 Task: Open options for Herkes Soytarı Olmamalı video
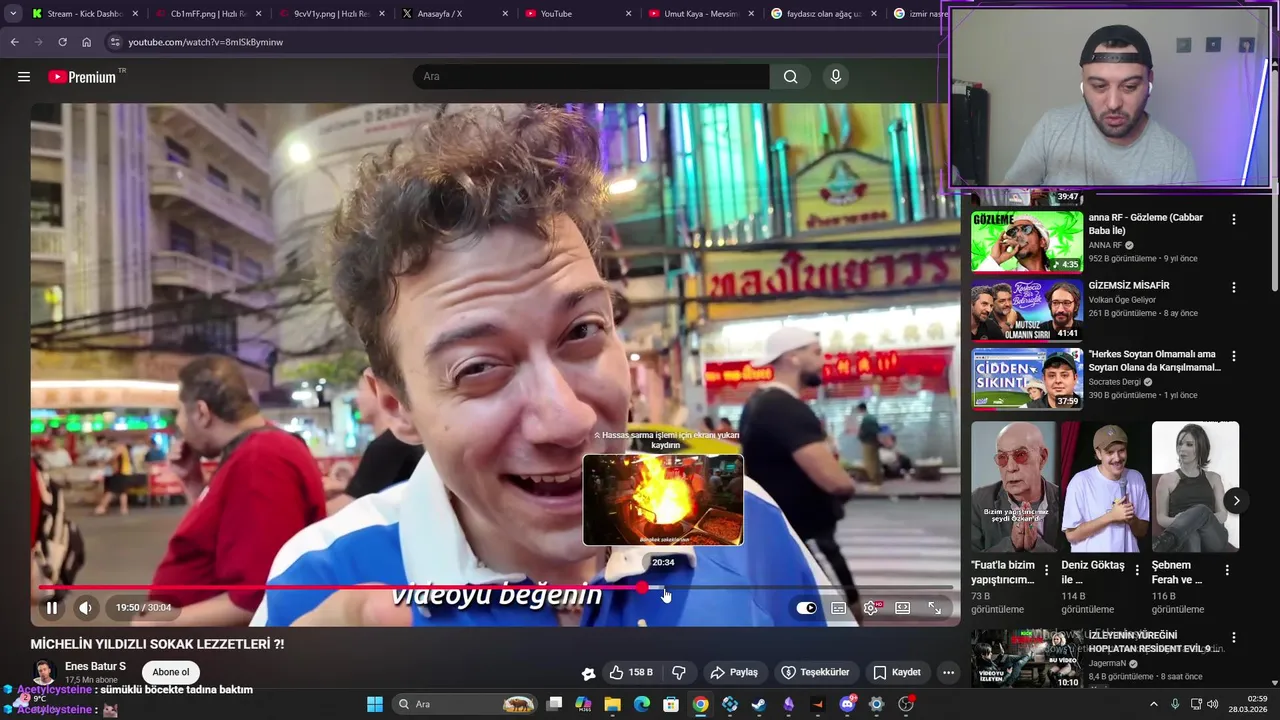click(1233, 356)
